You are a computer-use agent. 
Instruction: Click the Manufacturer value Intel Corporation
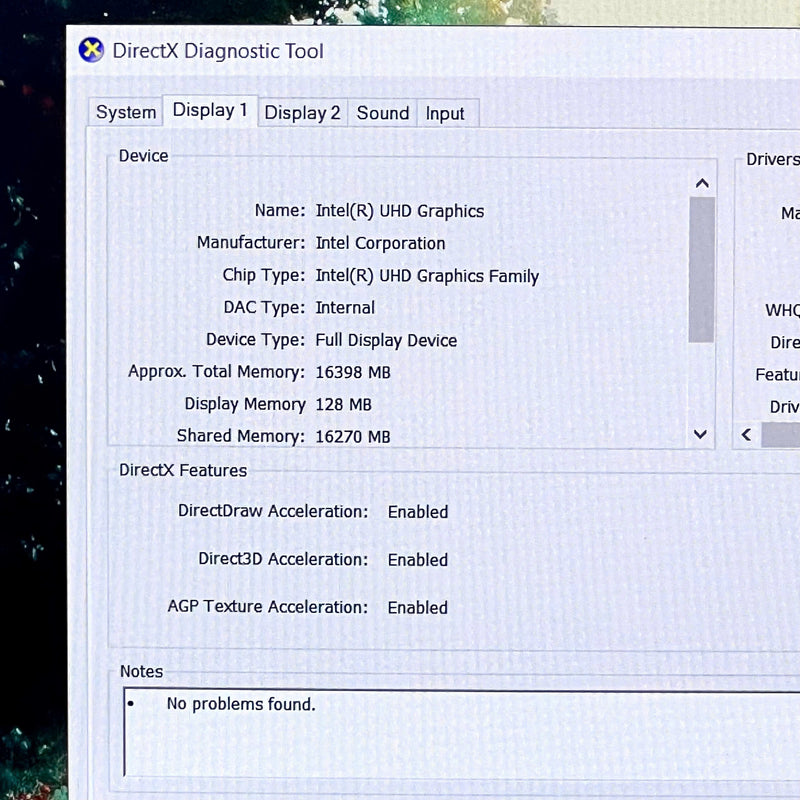point(380,243)
